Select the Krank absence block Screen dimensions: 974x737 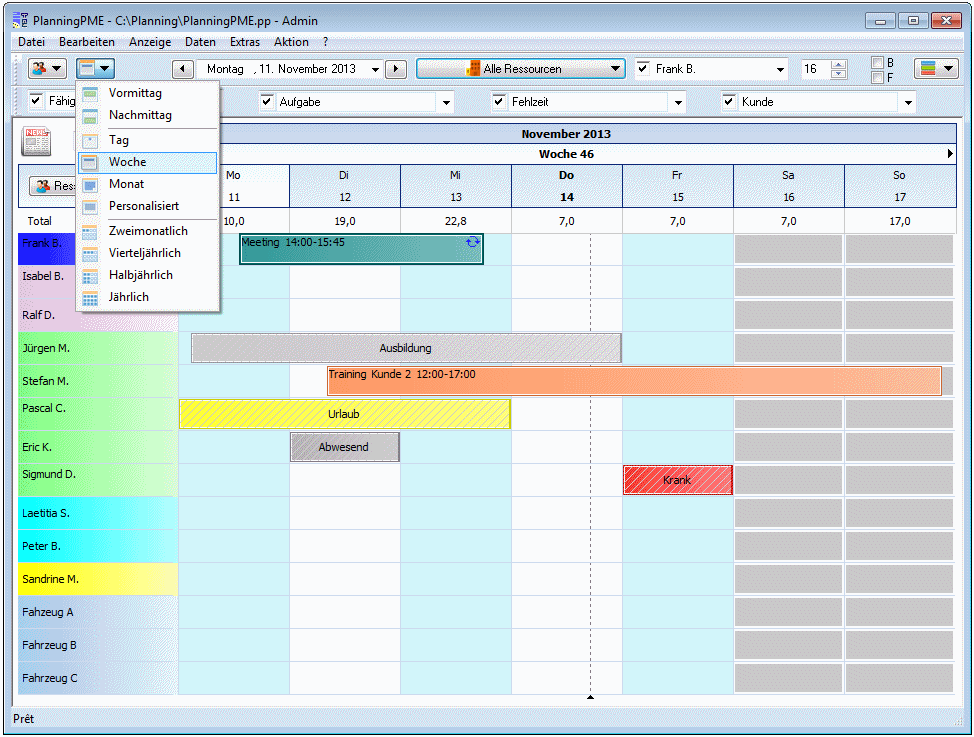(678, 480)
